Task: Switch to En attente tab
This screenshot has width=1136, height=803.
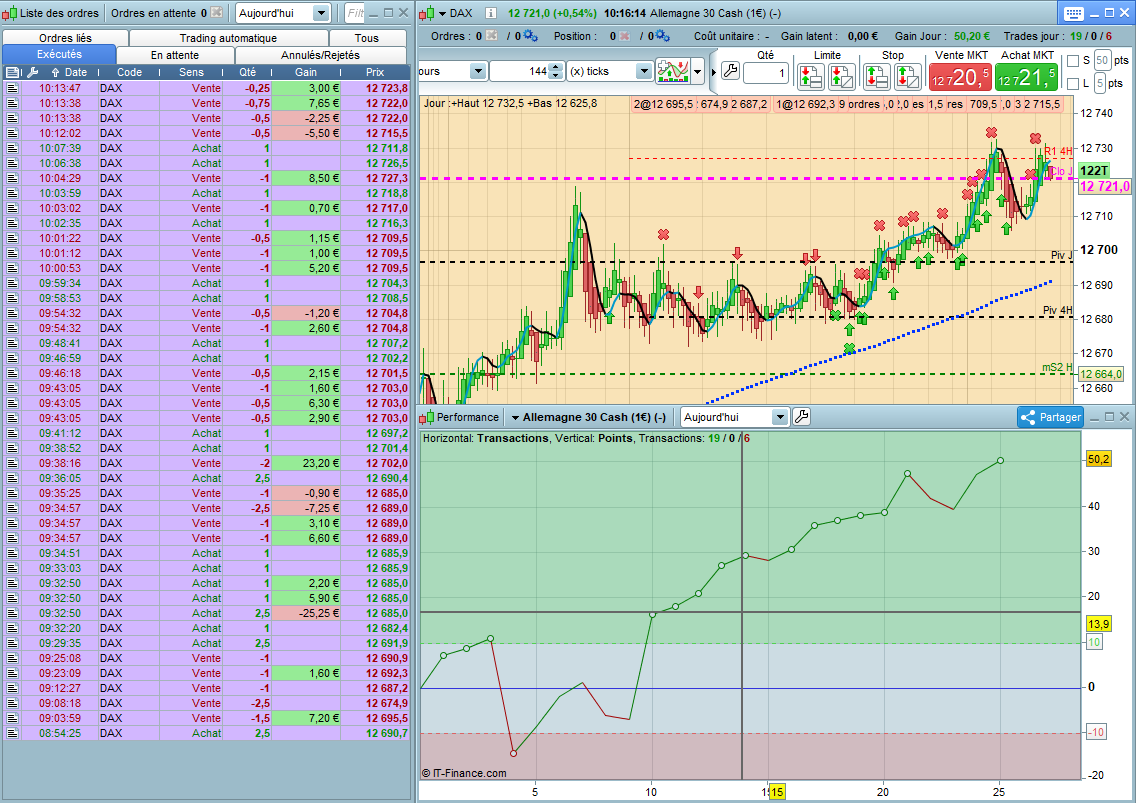Action: [x=175, y=55]
